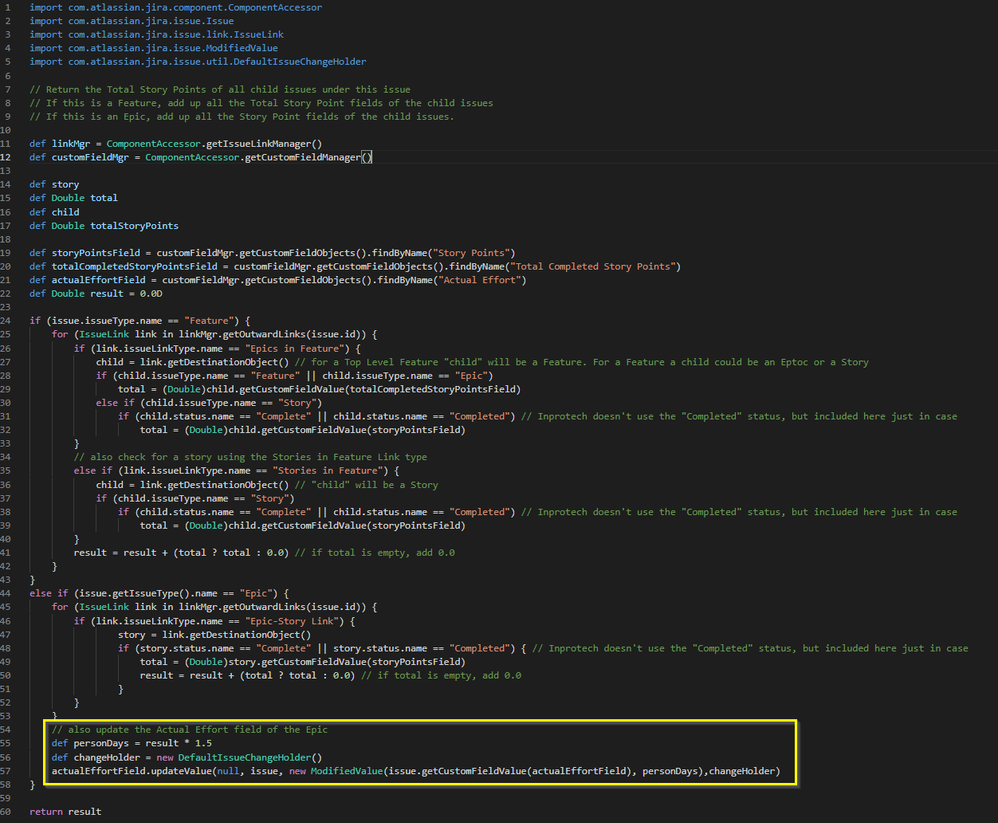The image size is (998, 823).
Task: Click line number 44 in gutter
Action: 5,593
